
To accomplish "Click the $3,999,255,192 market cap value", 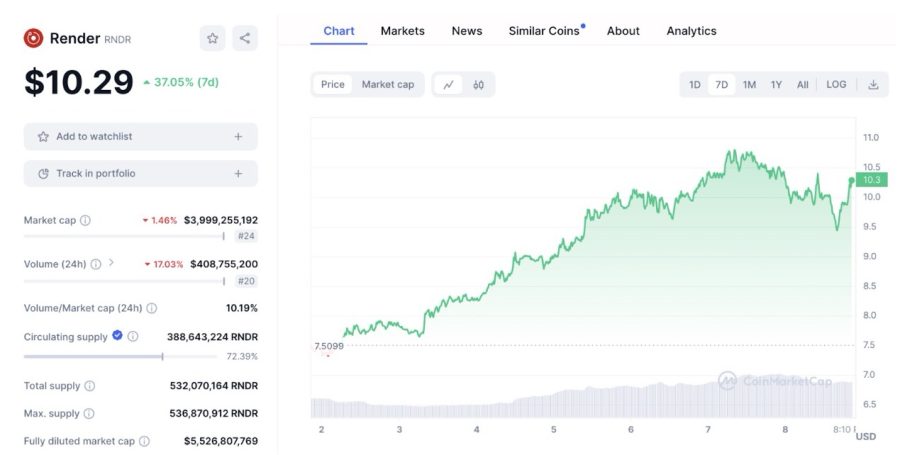I will coord(221,220).
